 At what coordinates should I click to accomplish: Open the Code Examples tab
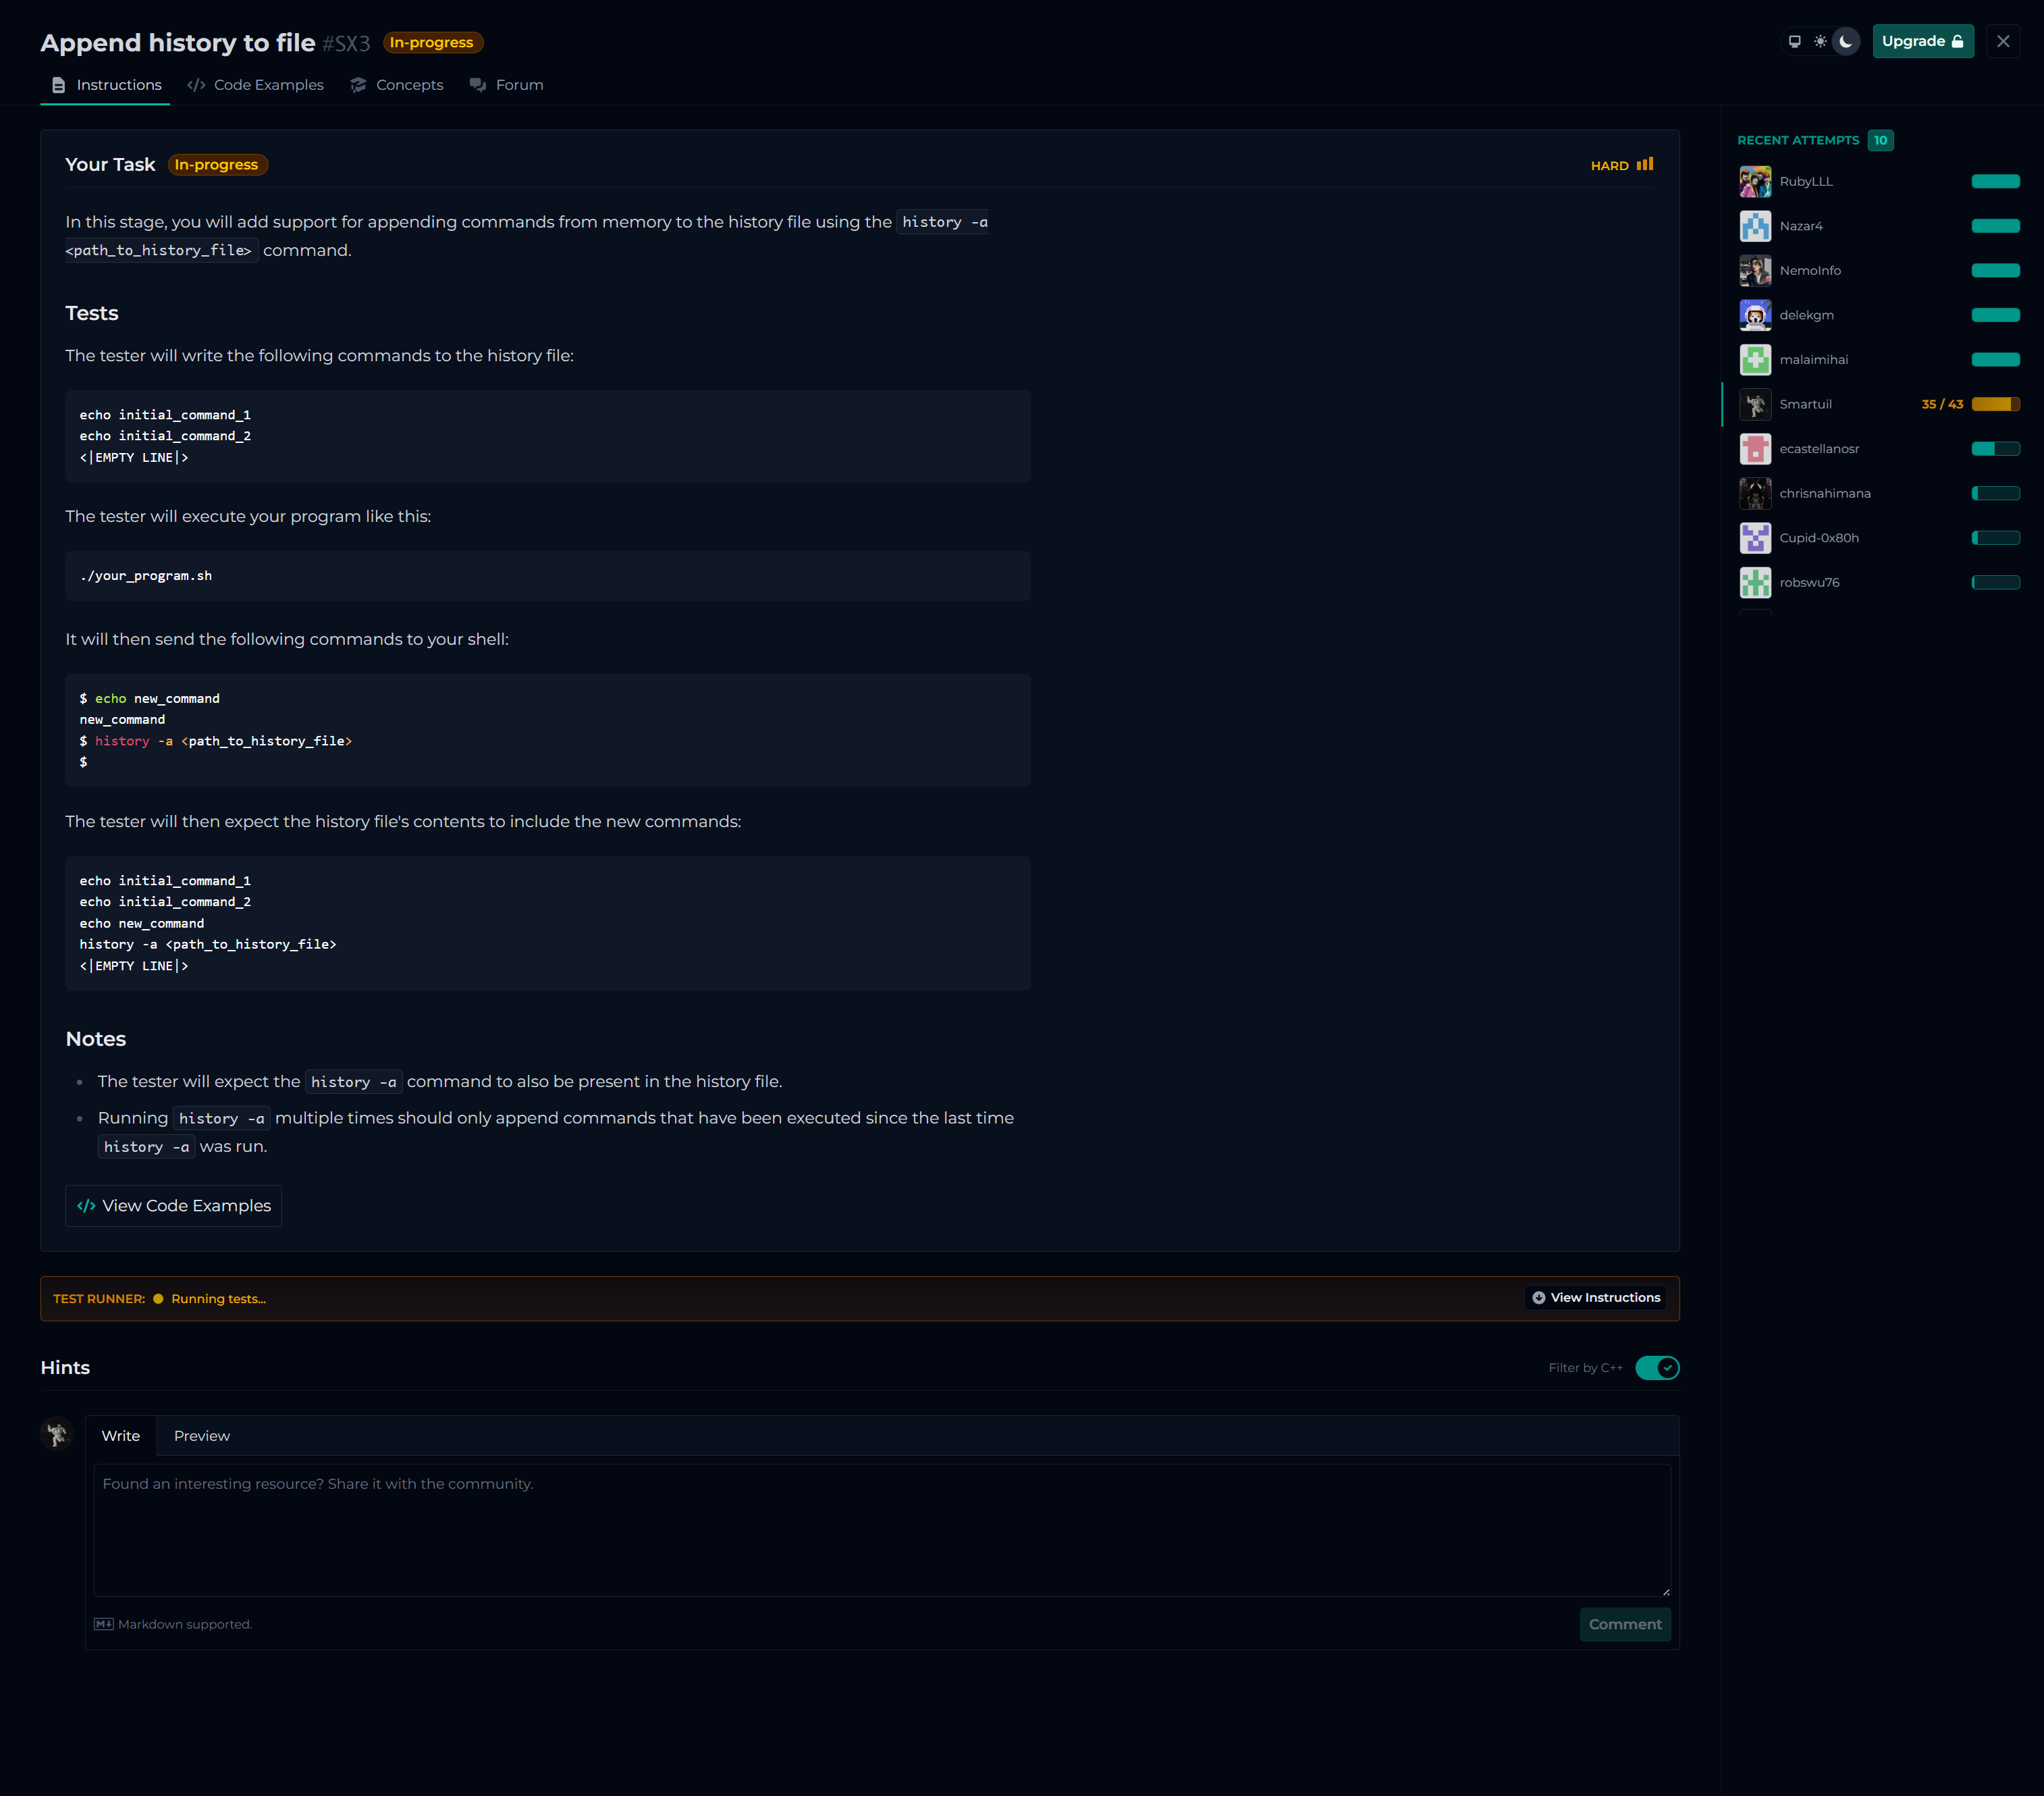[x=256, y=85]
